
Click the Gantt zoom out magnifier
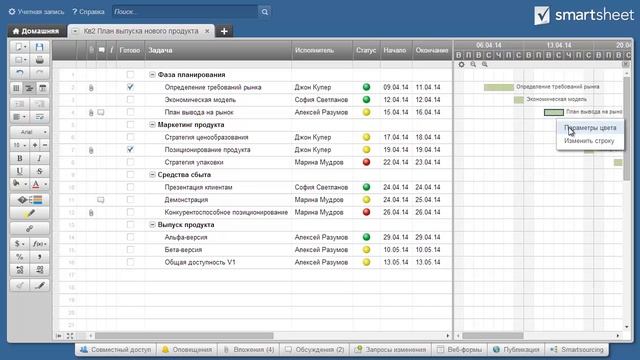click(x=473, y=64)
